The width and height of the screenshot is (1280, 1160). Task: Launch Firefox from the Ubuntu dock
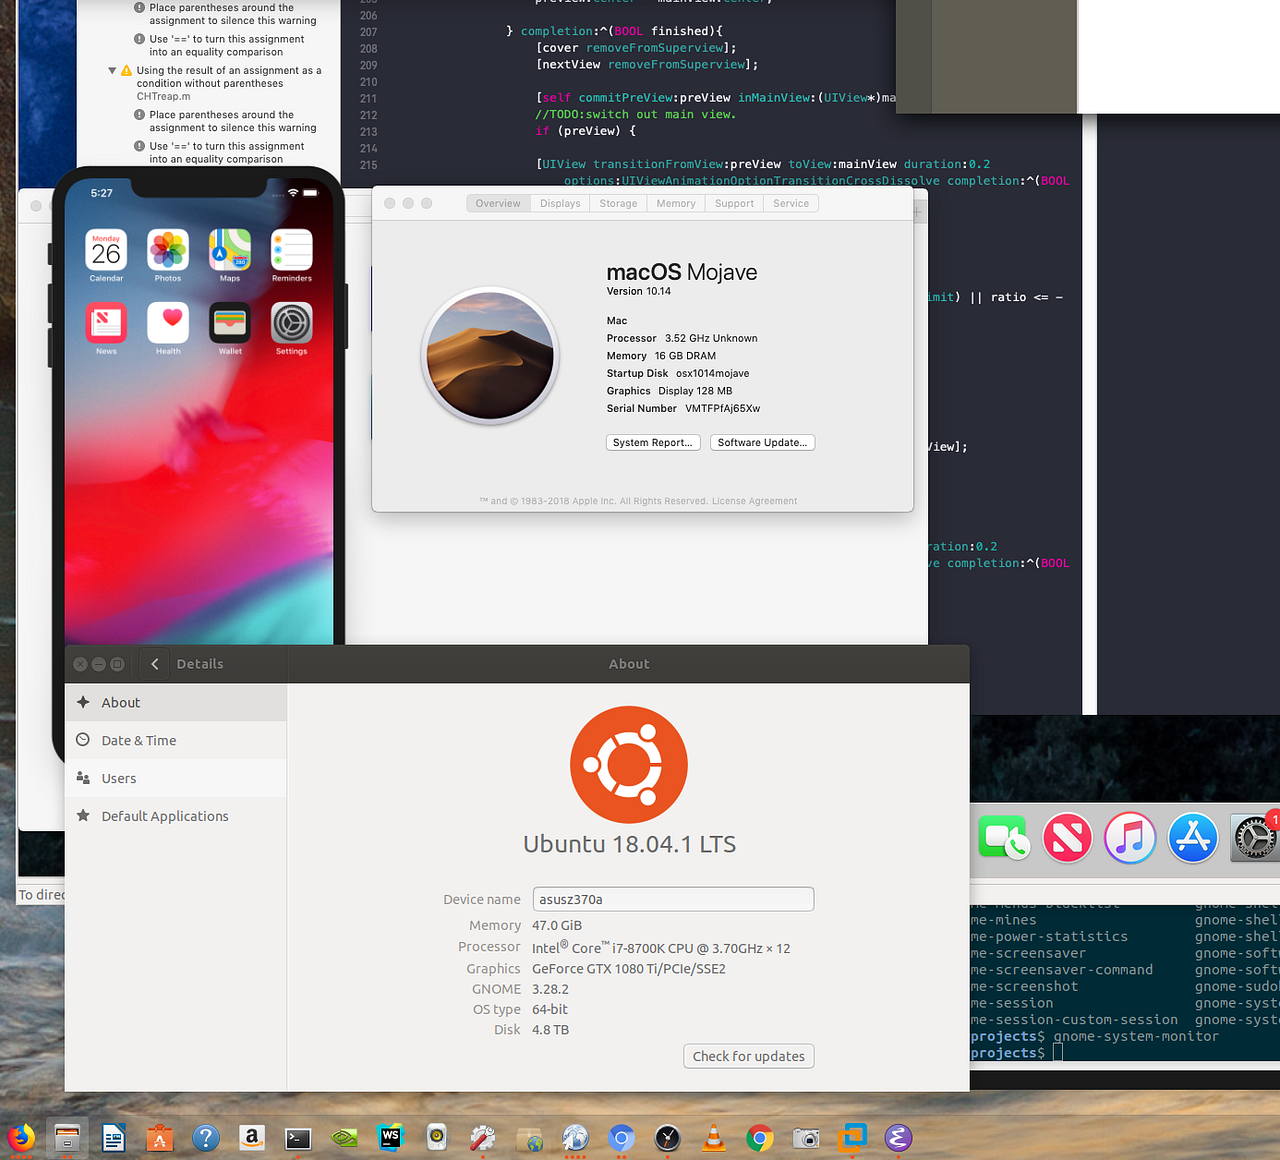point(20,1138)
